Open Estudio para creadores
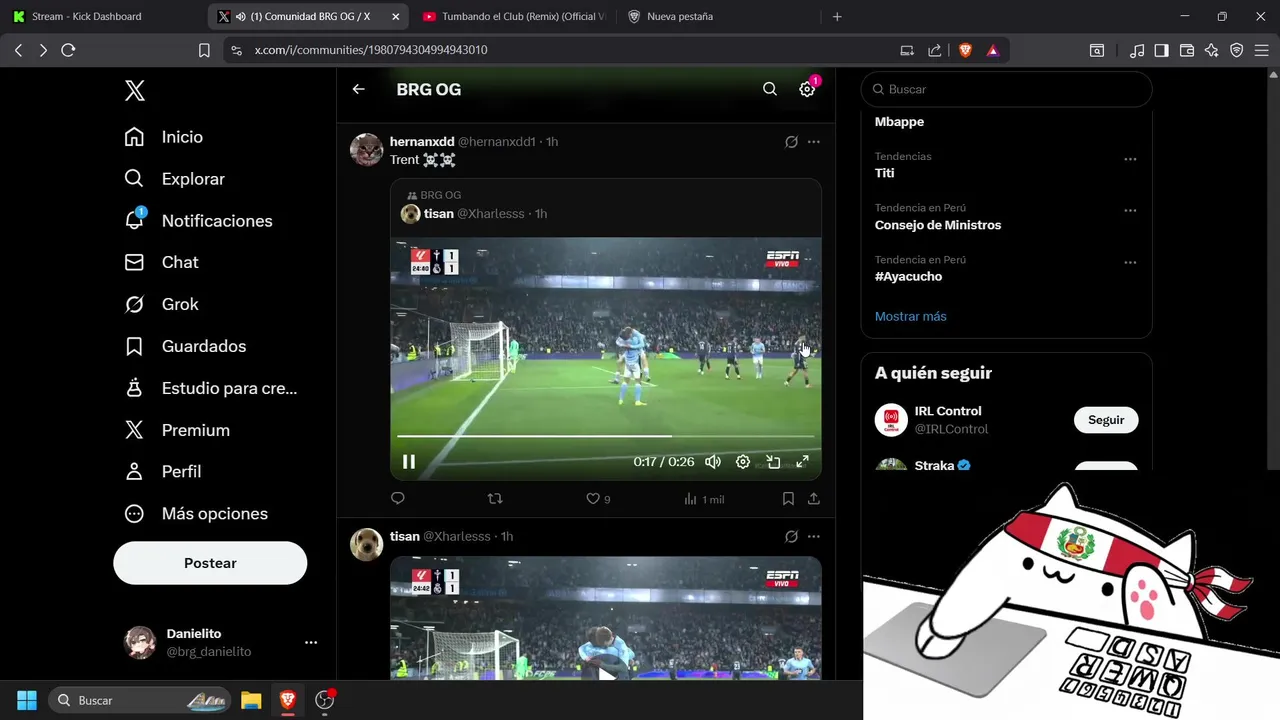Viewport: 1280px width, 720px height. (x=211, y=388)
